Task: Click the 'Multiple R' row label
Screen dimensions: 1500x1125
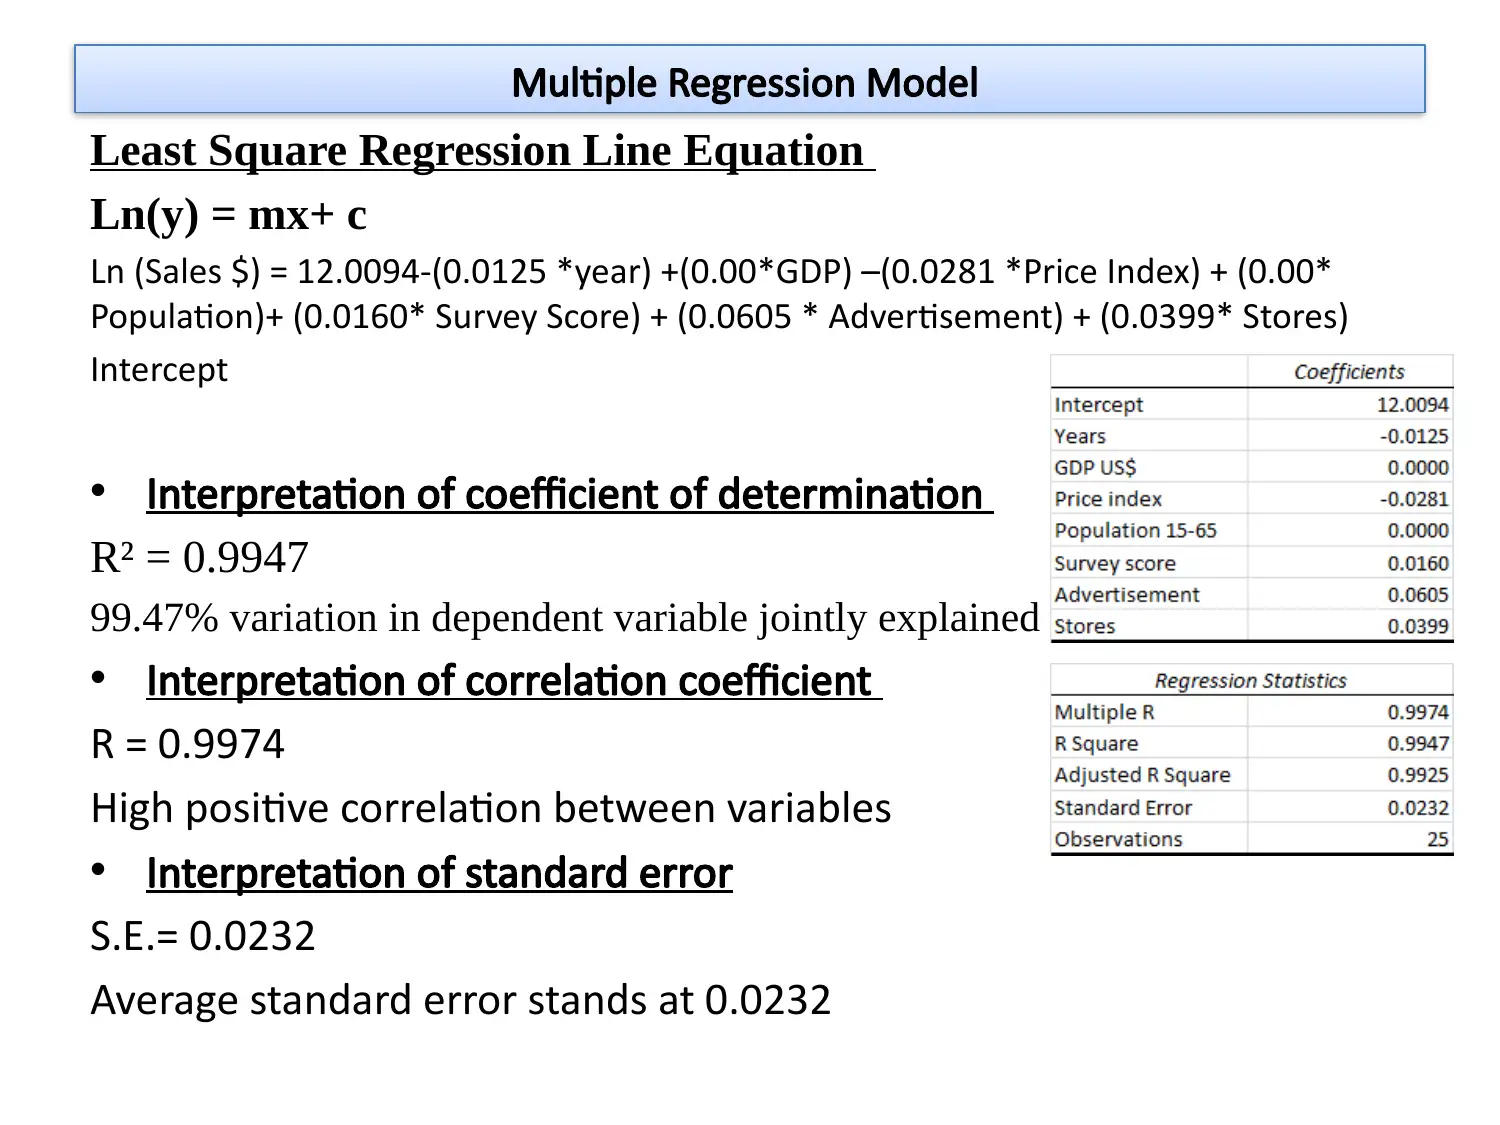Action: (x=1104, y=712)
